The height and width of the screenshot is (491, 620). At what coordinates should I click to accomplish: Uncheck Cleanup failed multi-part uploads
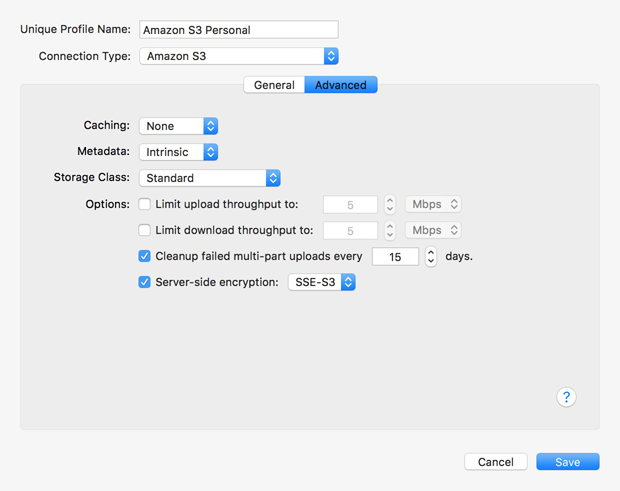pos(144,256)
